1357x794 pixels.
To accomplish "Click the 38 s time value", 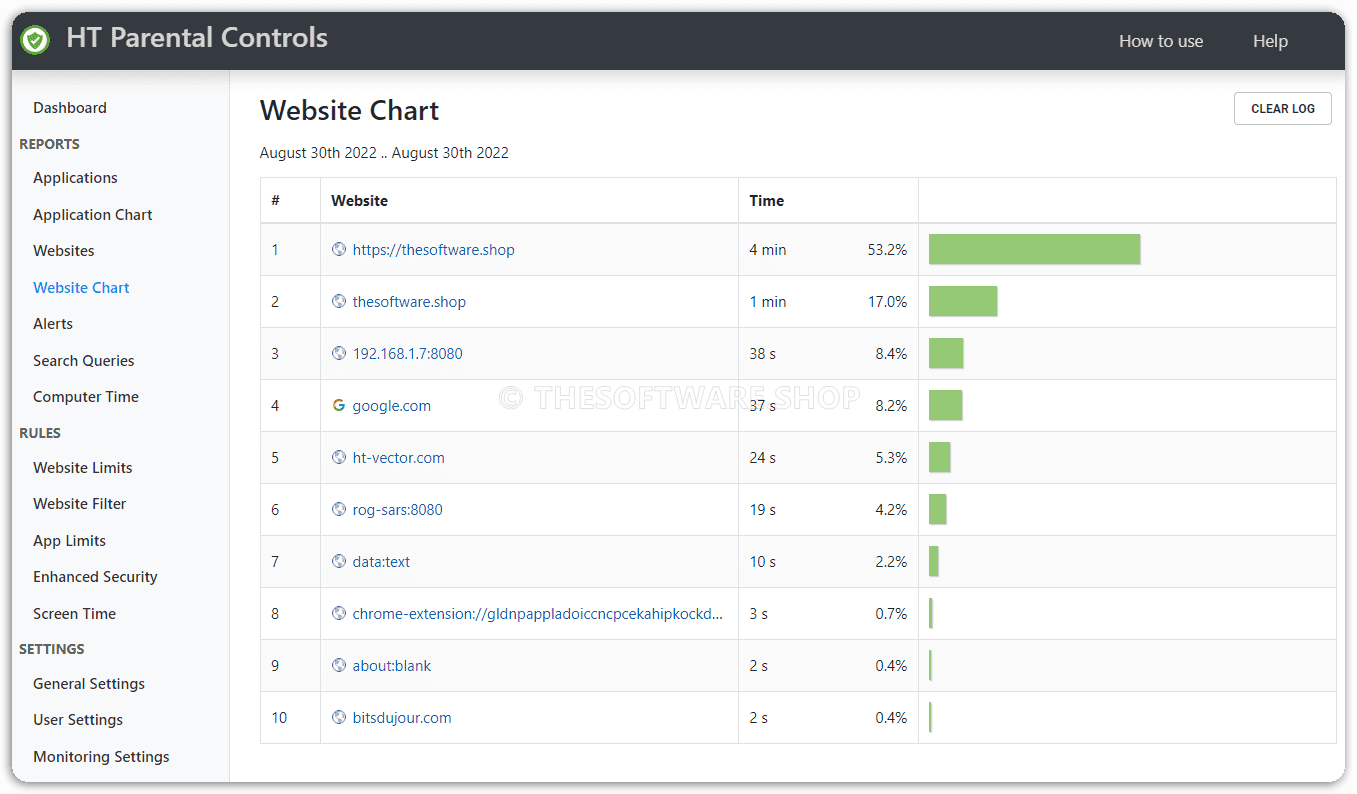I will coord(763,354).
